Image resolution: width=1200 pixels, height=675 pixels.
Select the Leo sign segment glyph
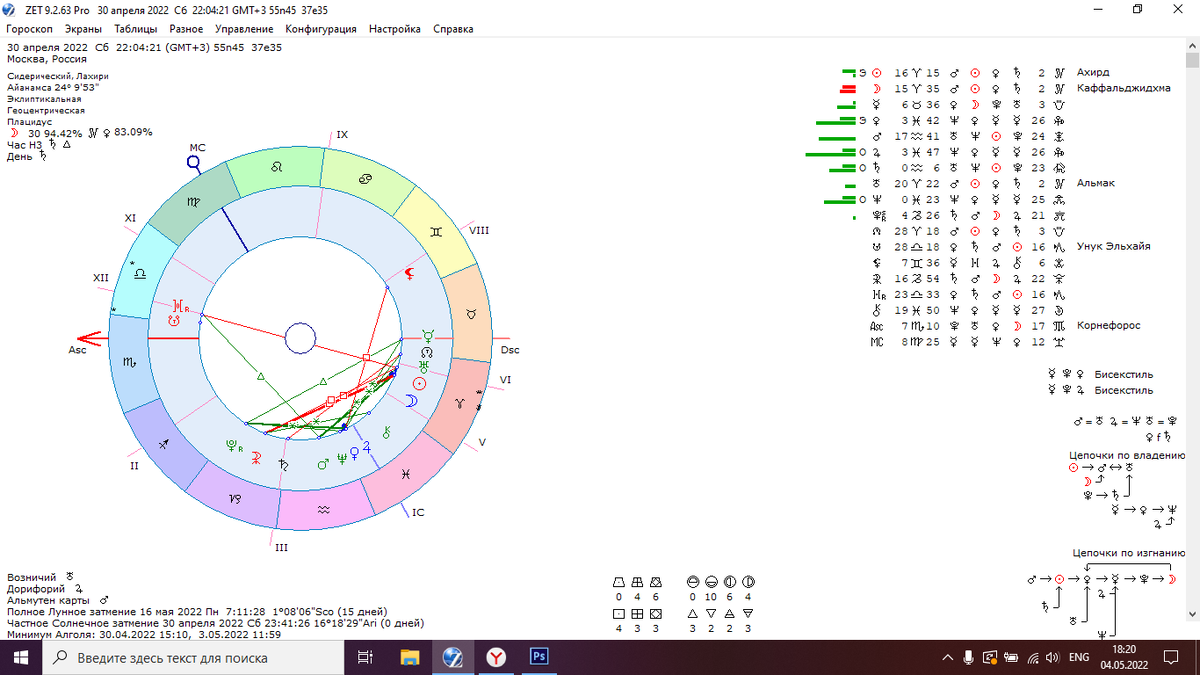[x=277, y=169]
